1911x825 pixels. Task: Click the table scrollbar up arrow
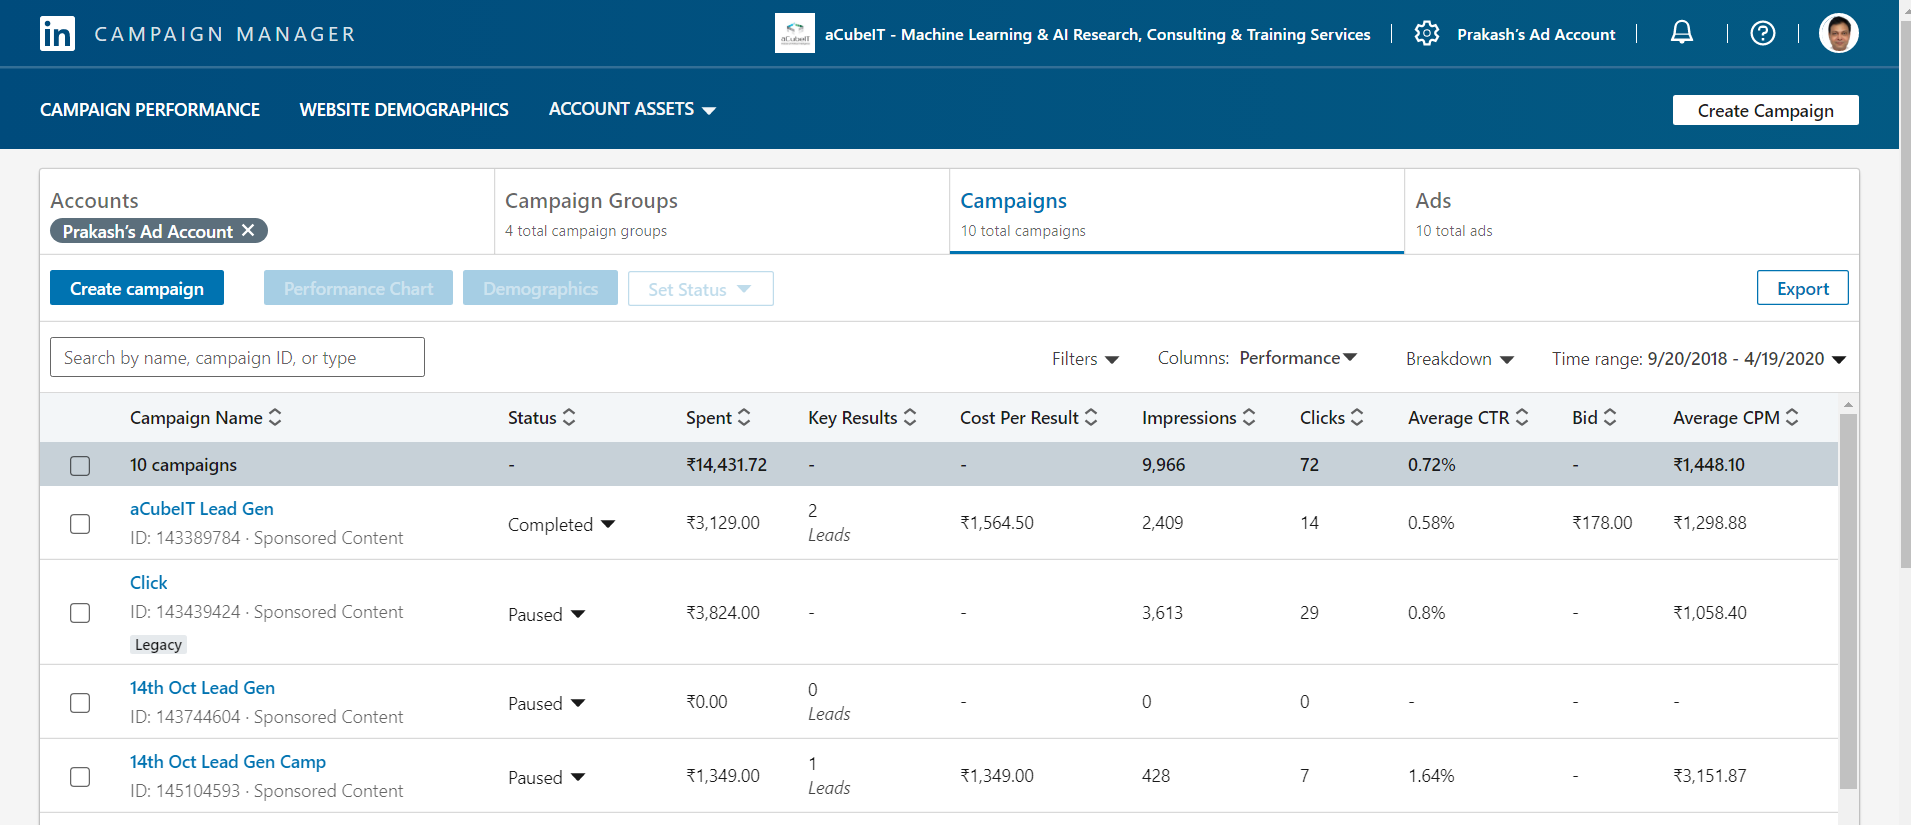[x=1848, y=404]
